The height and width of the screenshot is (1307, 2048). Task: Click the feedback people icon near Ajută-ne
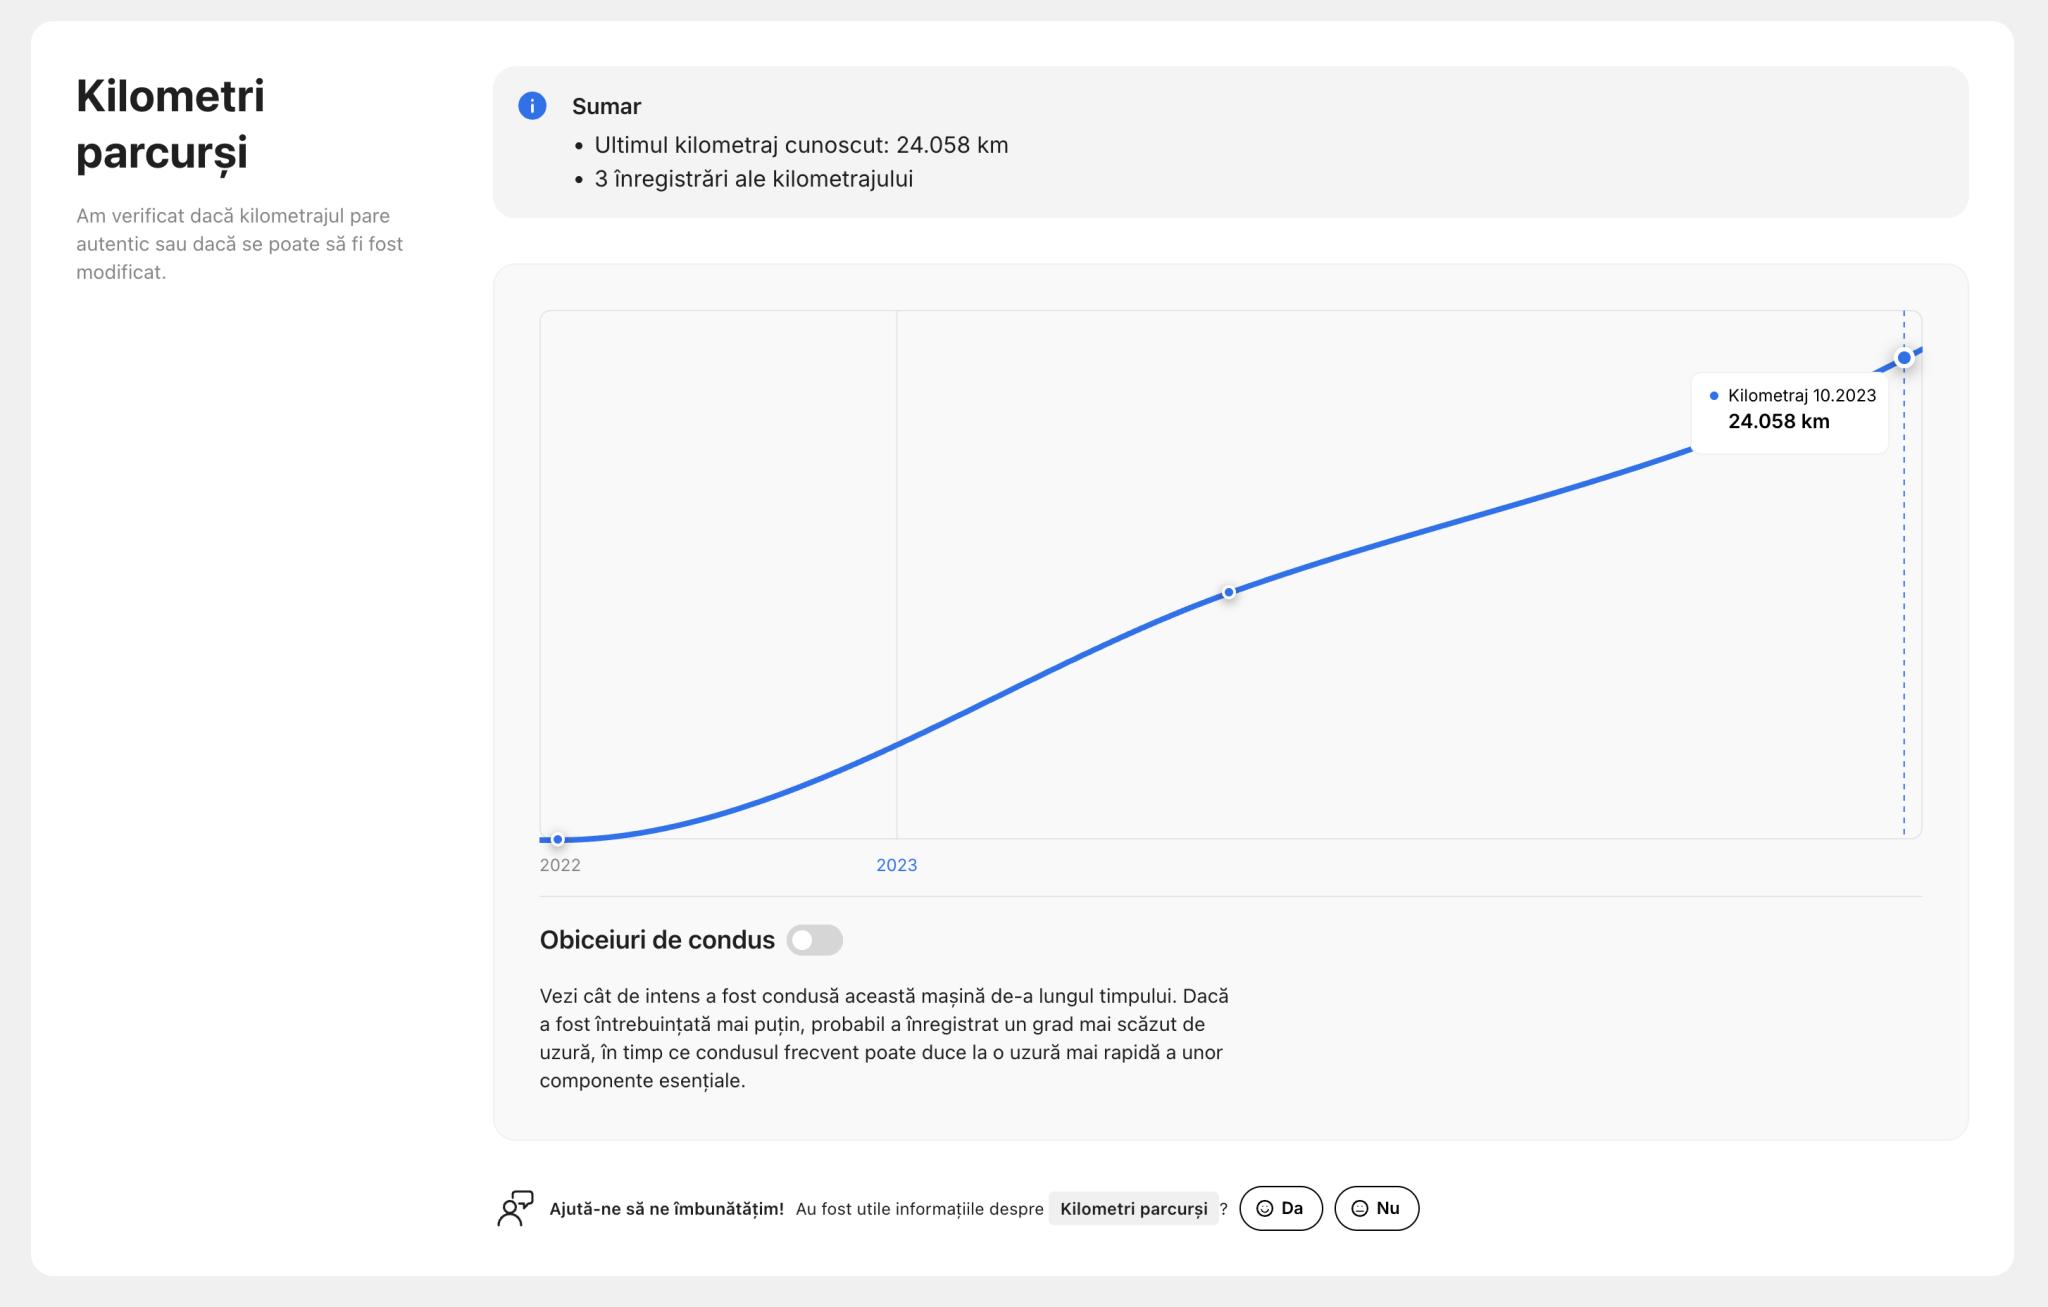(x=515, y=1208)
